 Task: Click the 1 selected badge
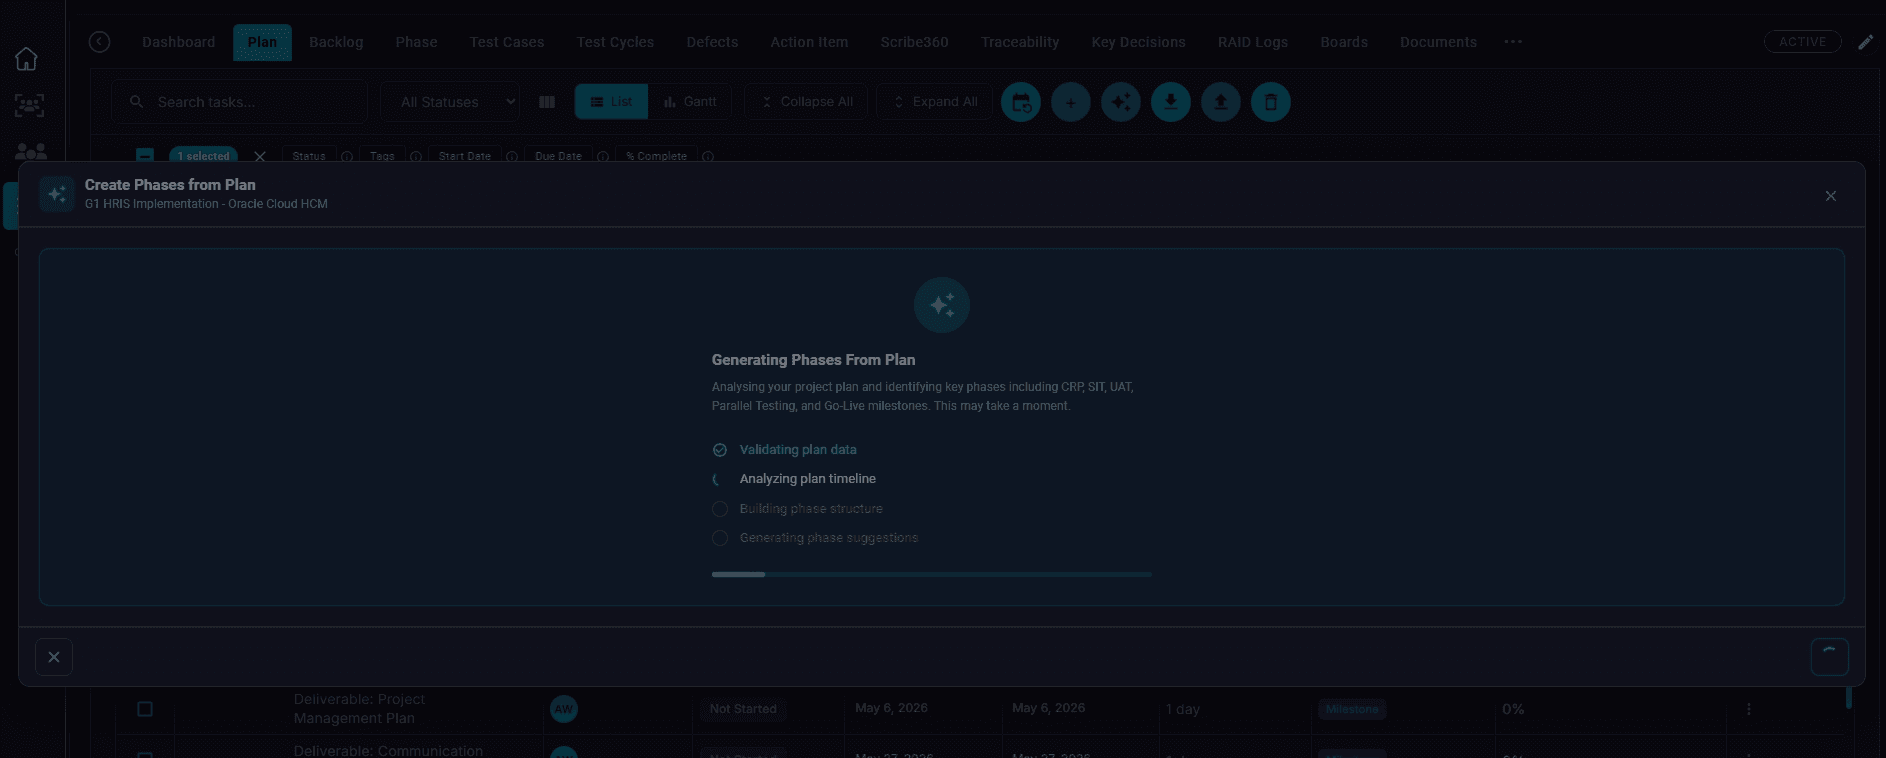pyautogui.click(x=203, y=157)
